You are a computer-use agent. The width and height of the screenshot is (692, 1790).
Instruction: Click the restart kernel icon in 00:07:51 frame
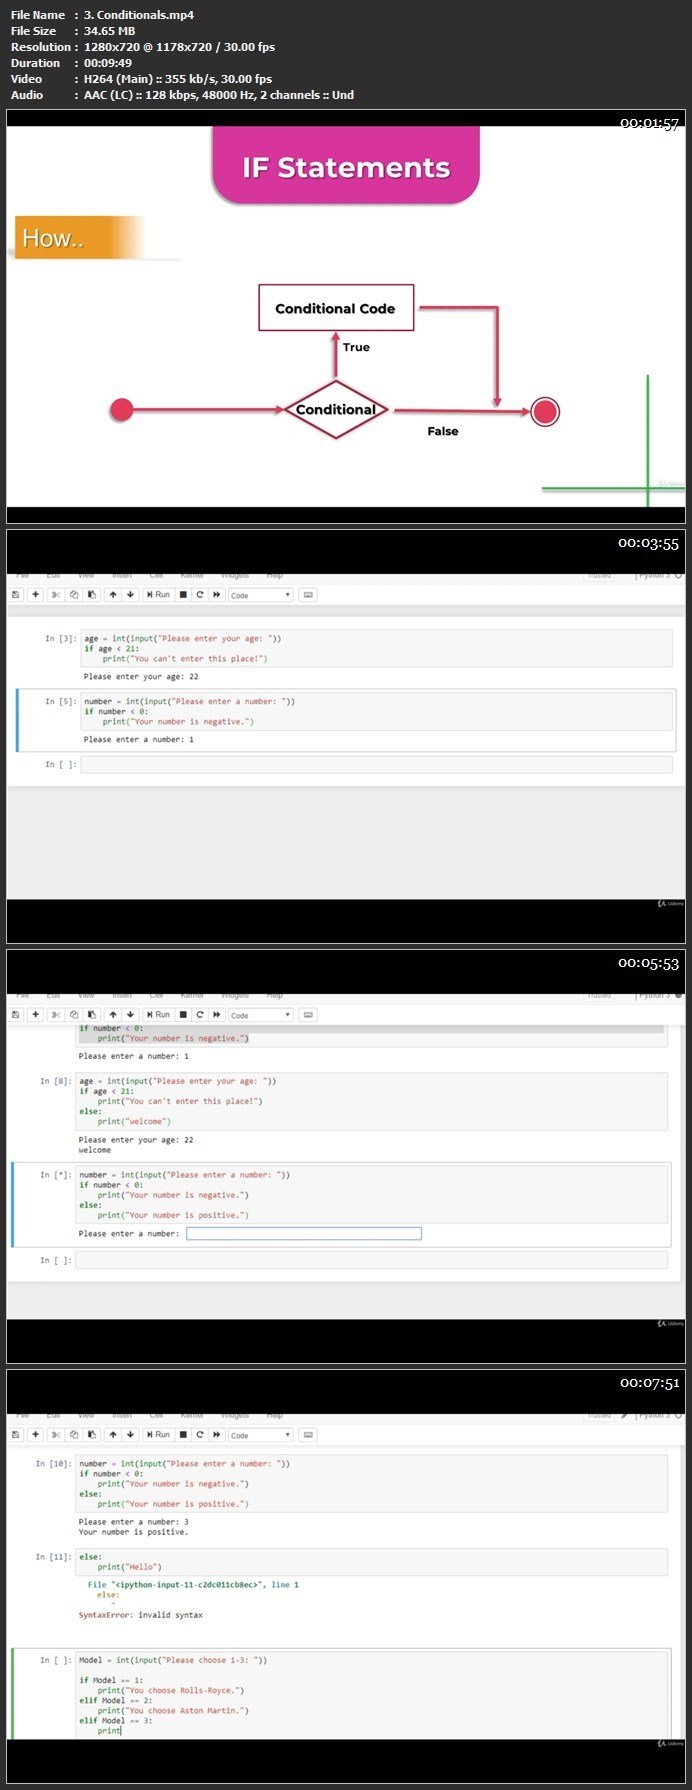pyautogui.click(x=200, y=1435)
